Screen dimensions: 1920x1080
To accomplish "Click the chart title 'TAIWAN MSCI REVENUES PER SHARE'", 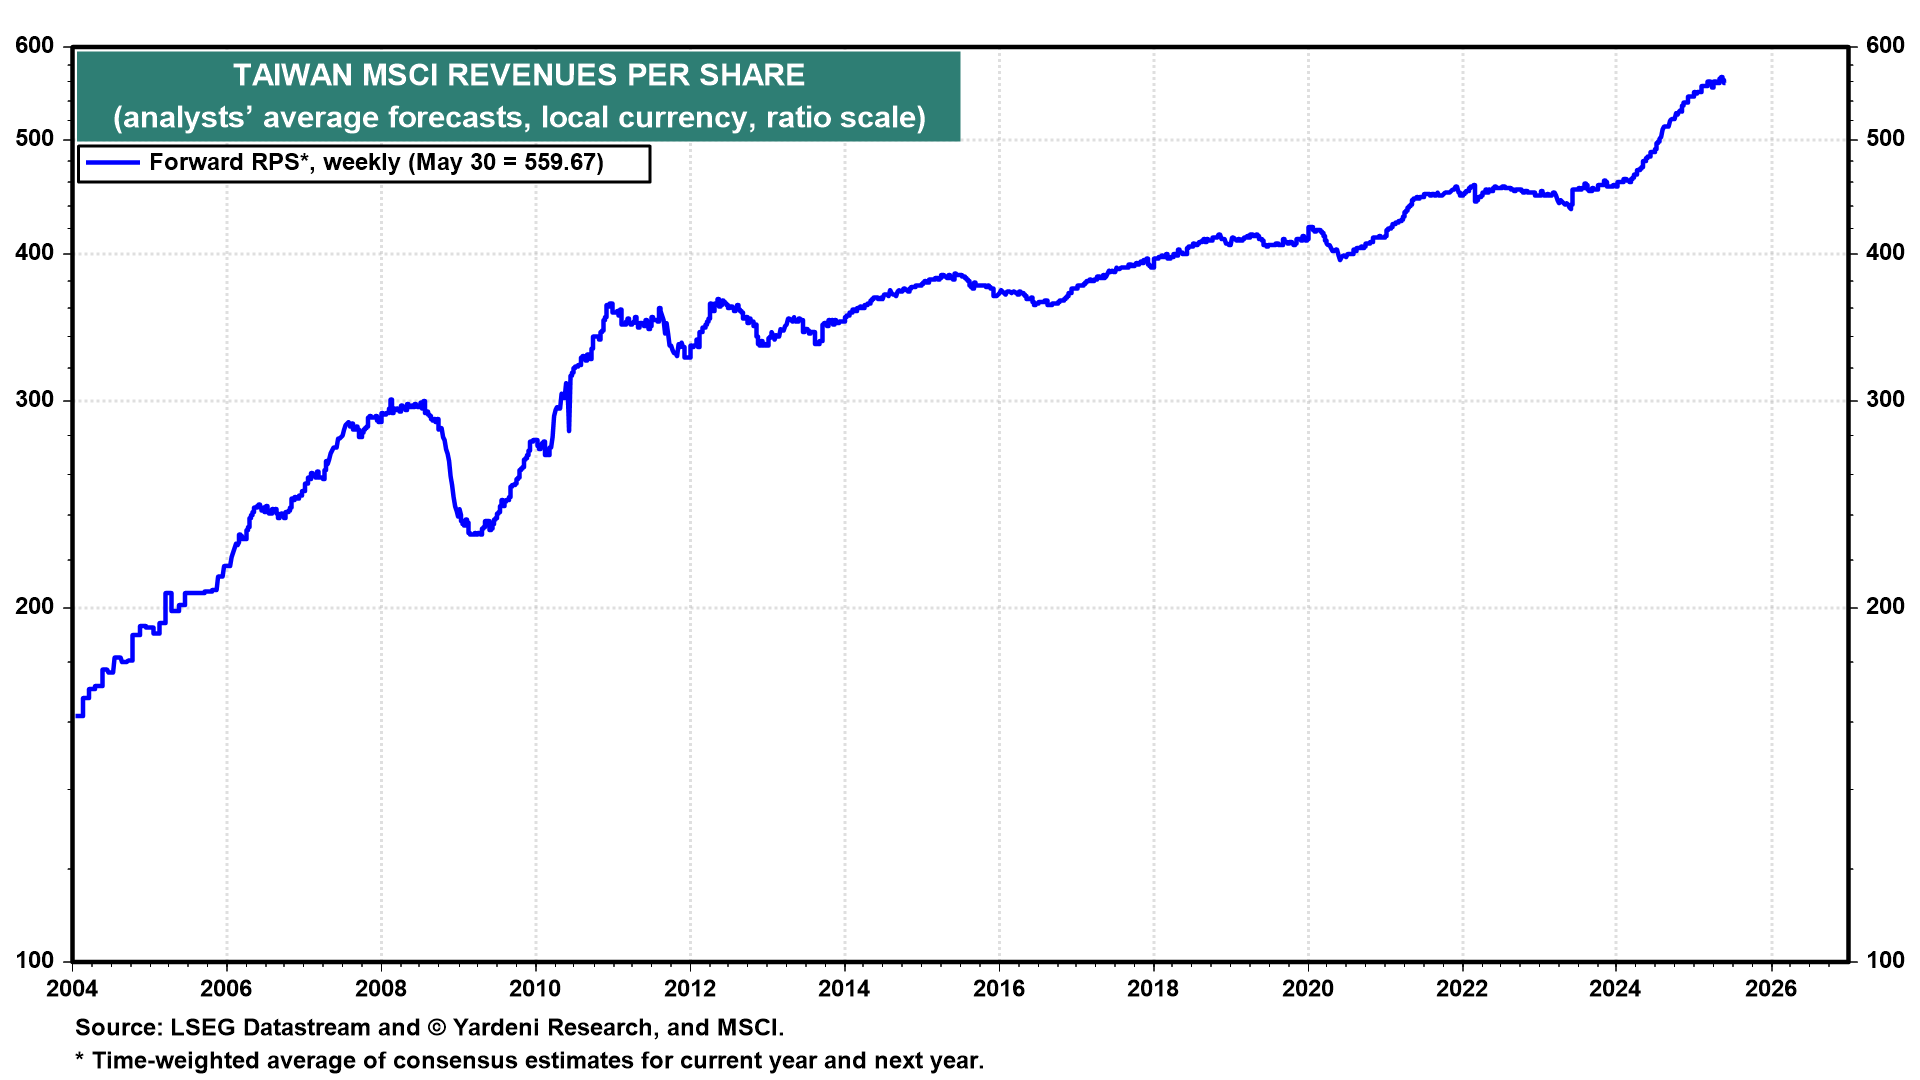I will coord(518,75).
